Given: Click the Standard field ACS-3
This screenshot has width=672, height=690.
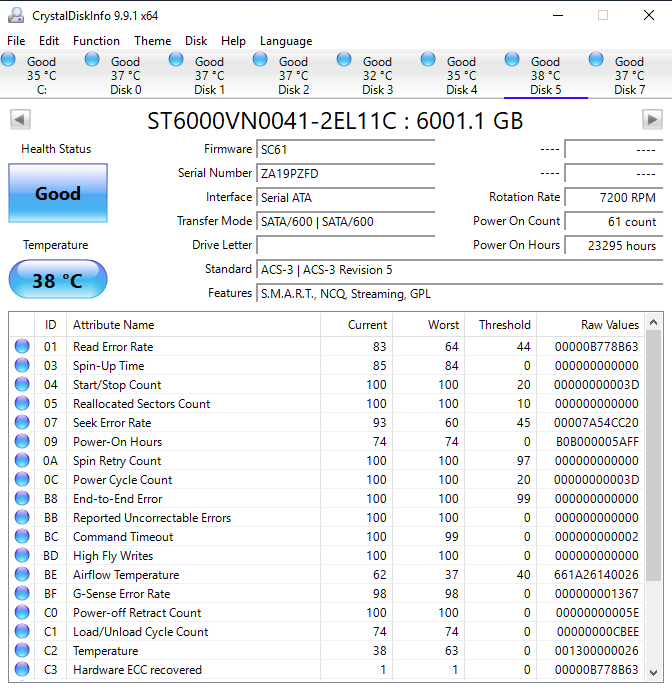Looking at the screenshot, I should pyautogui.click(x=460, y=269).
